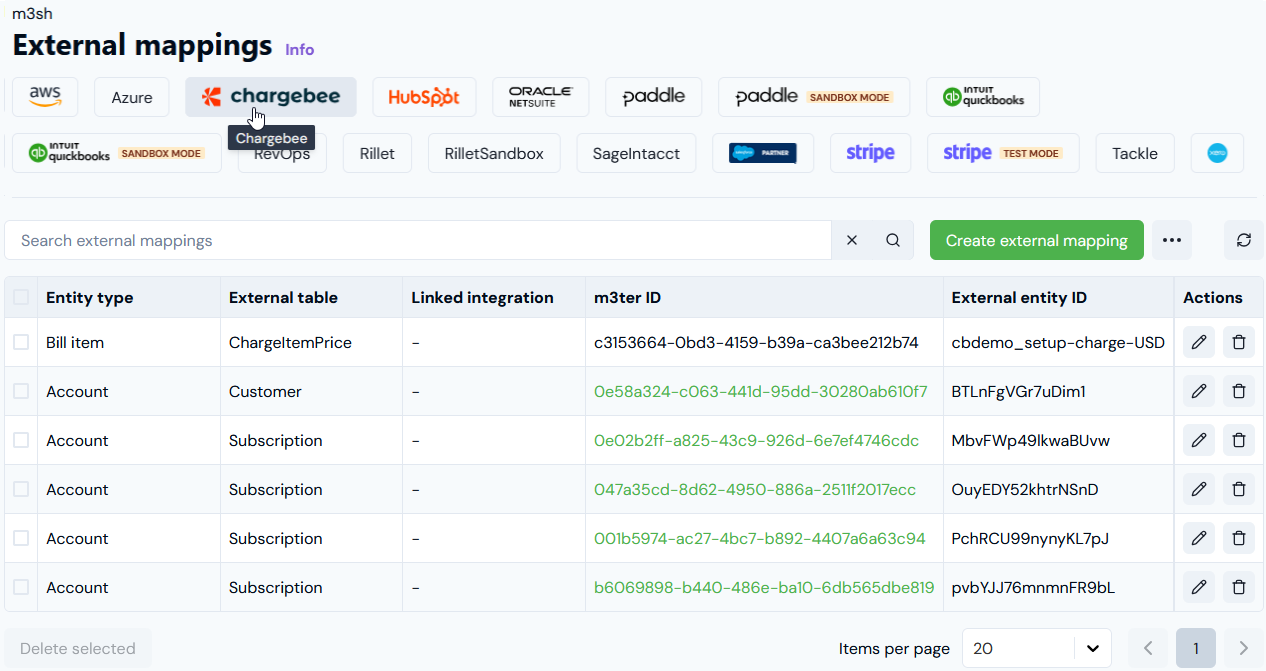Select the AWS integration tile

45,97
